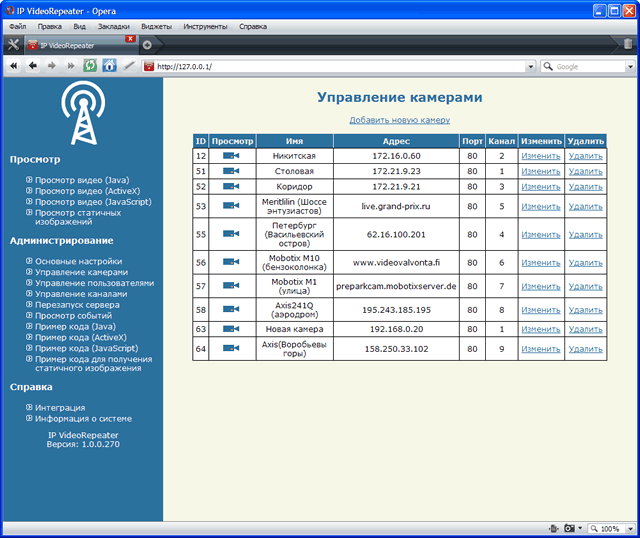640x538 pixels.
Task: Open Просмотр видео (ActiveX) sidebar link
Action: click(87, 191)
